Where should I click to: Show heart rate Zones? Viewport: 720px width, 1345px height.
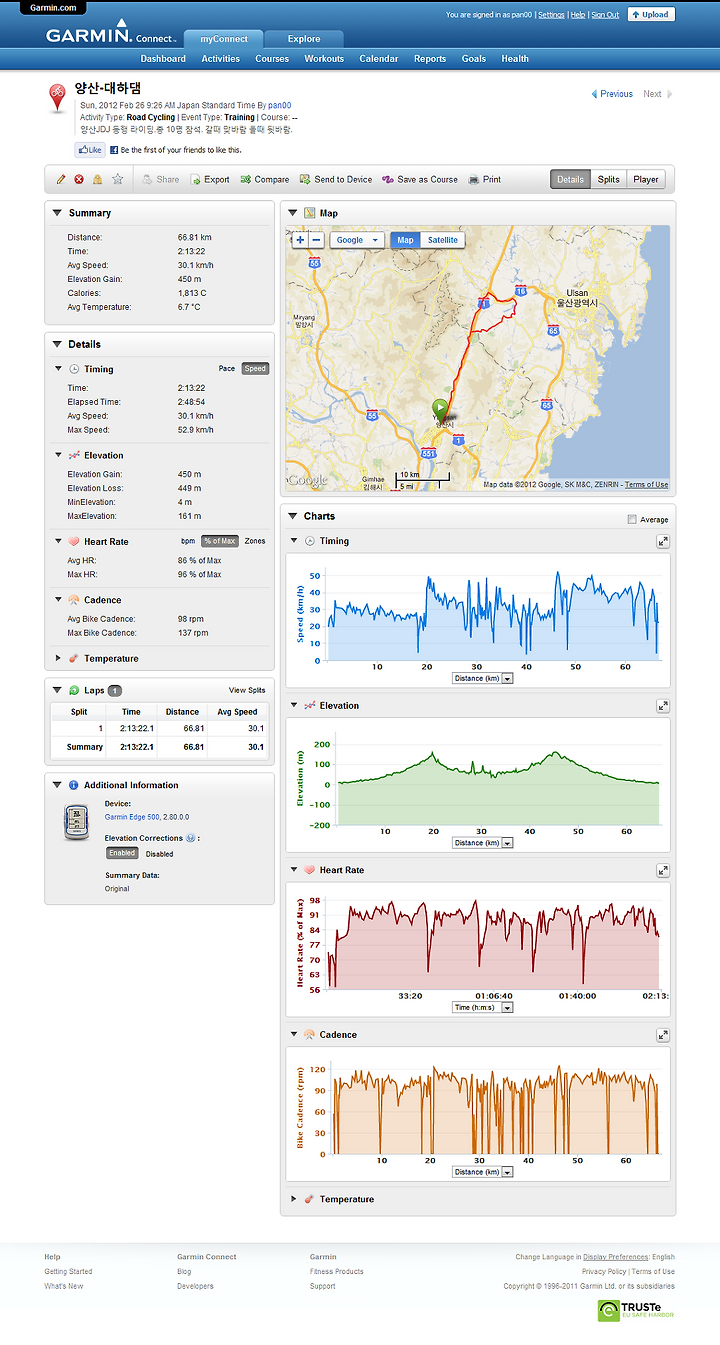coord(255,541)
